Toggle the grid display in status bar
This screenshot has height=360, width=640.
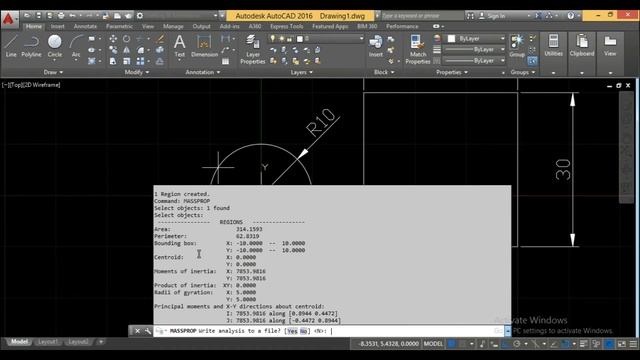coord(451,344)
